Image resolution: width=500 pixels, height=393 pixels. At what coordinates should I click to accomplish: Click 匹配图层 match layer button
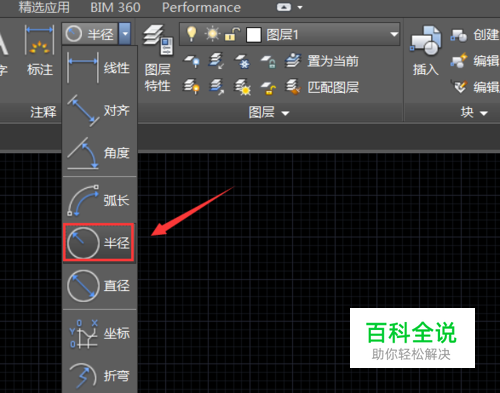coord(322,87)
